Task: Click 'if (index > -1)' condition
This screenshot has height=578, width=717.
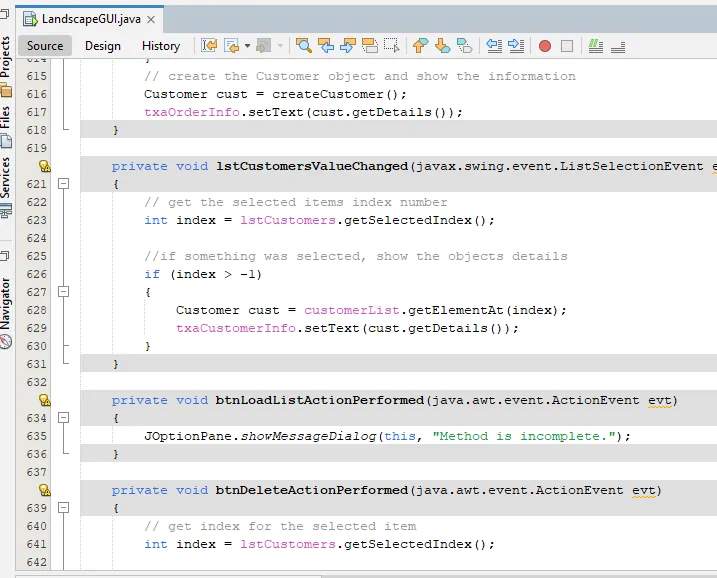Action: (203, 274)
